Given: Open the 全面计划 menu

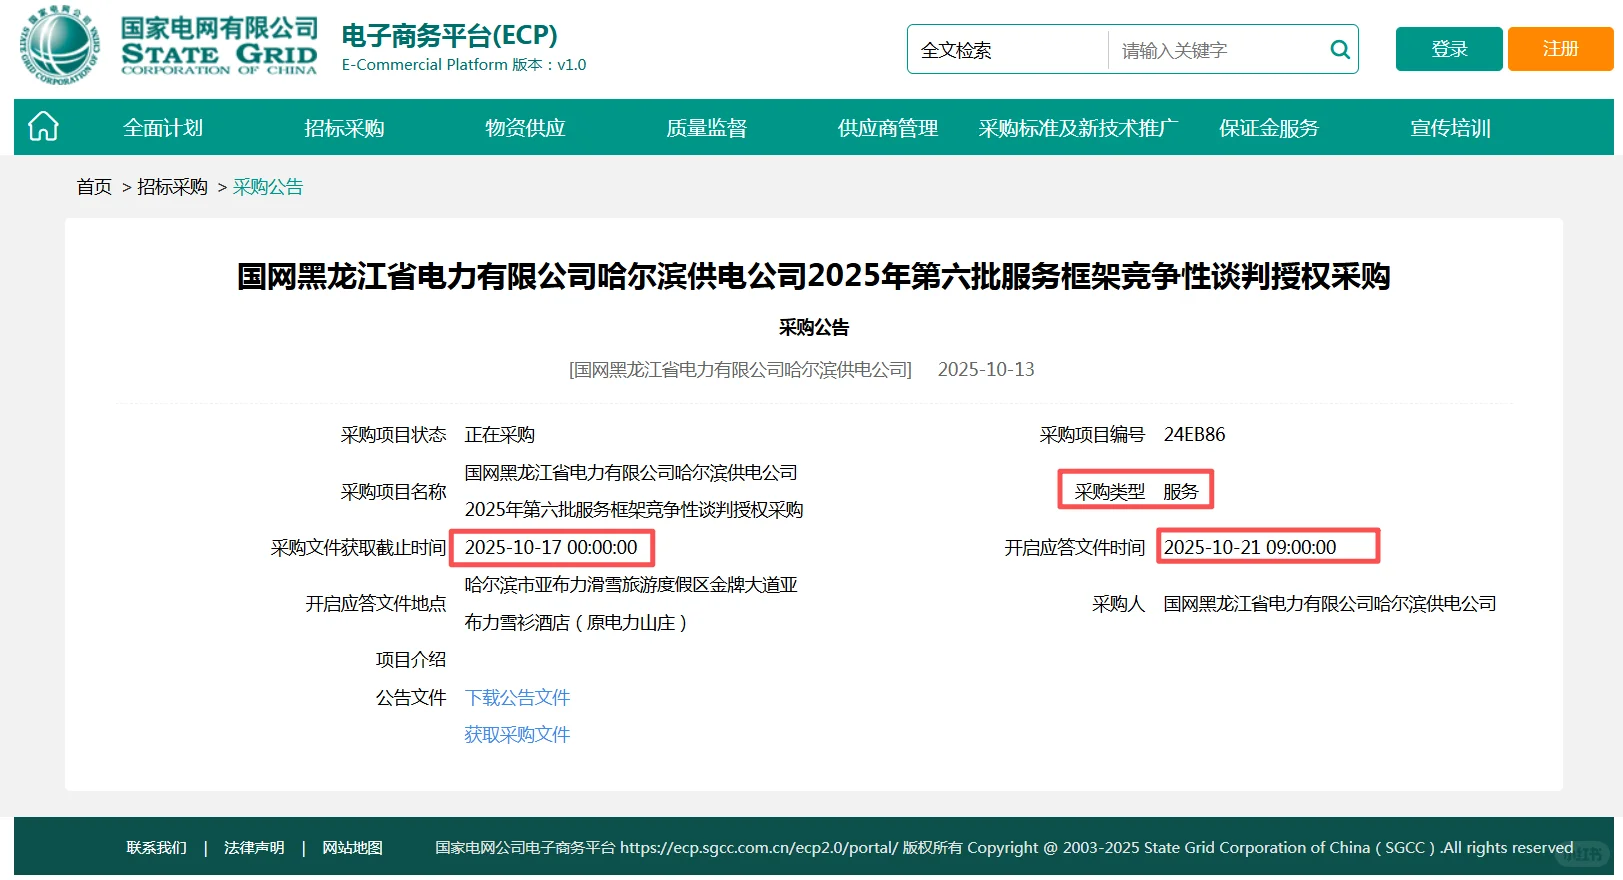Looking at the screenshot, I should point(163,128).
